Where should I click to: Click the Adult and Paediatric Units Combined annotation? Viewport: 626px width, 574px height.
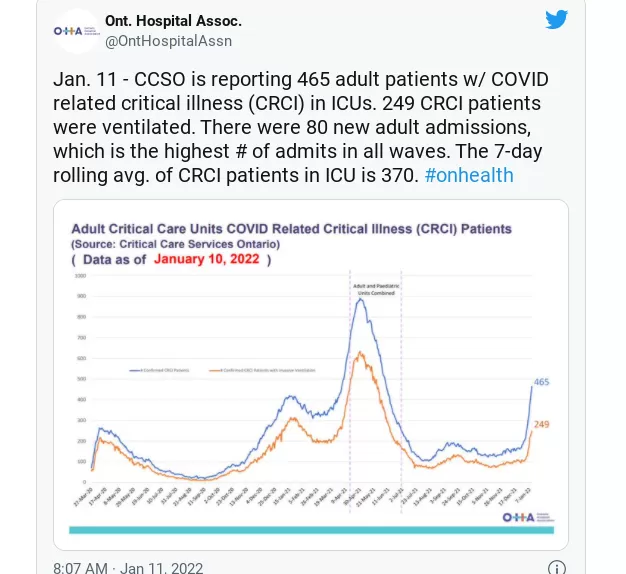point(376,289)
